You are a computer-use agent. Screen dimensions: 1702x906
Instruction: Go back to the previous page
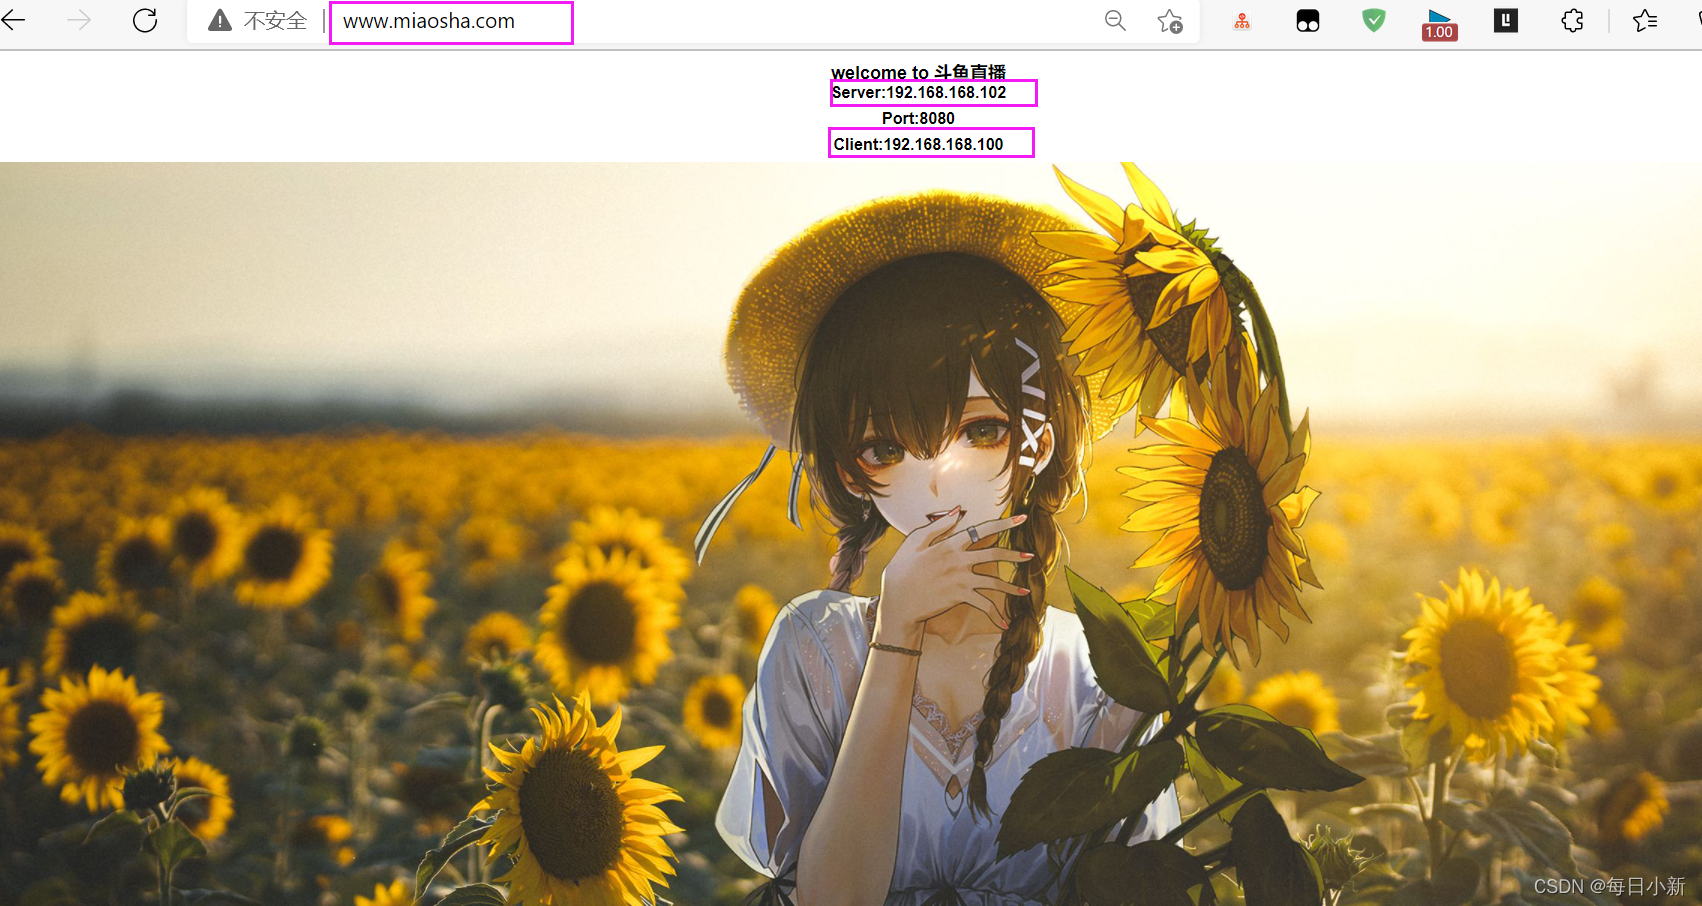(x=14, y=20)
